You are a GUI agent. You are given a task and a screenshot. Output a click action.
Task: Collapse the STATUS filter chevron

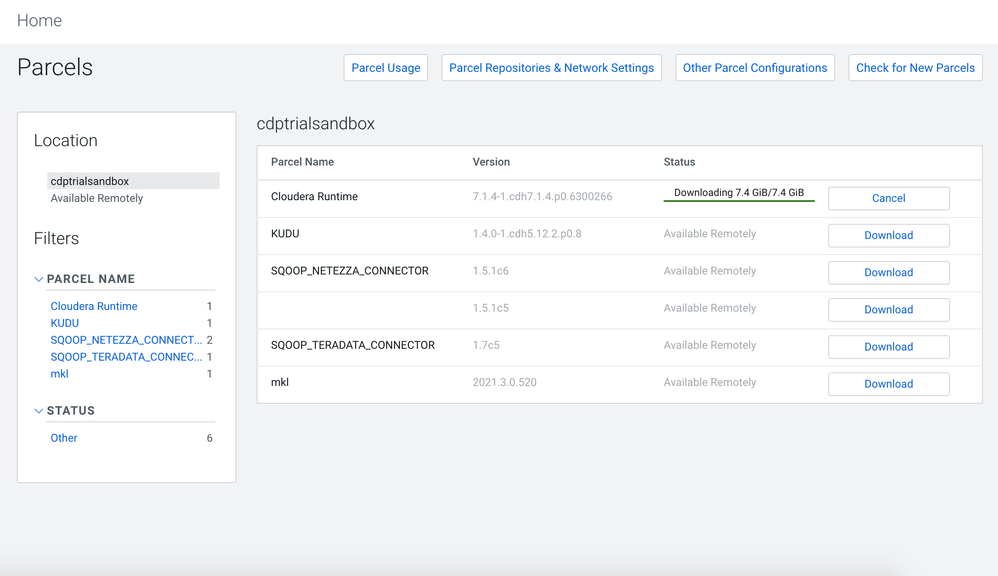tap(39, 411)
